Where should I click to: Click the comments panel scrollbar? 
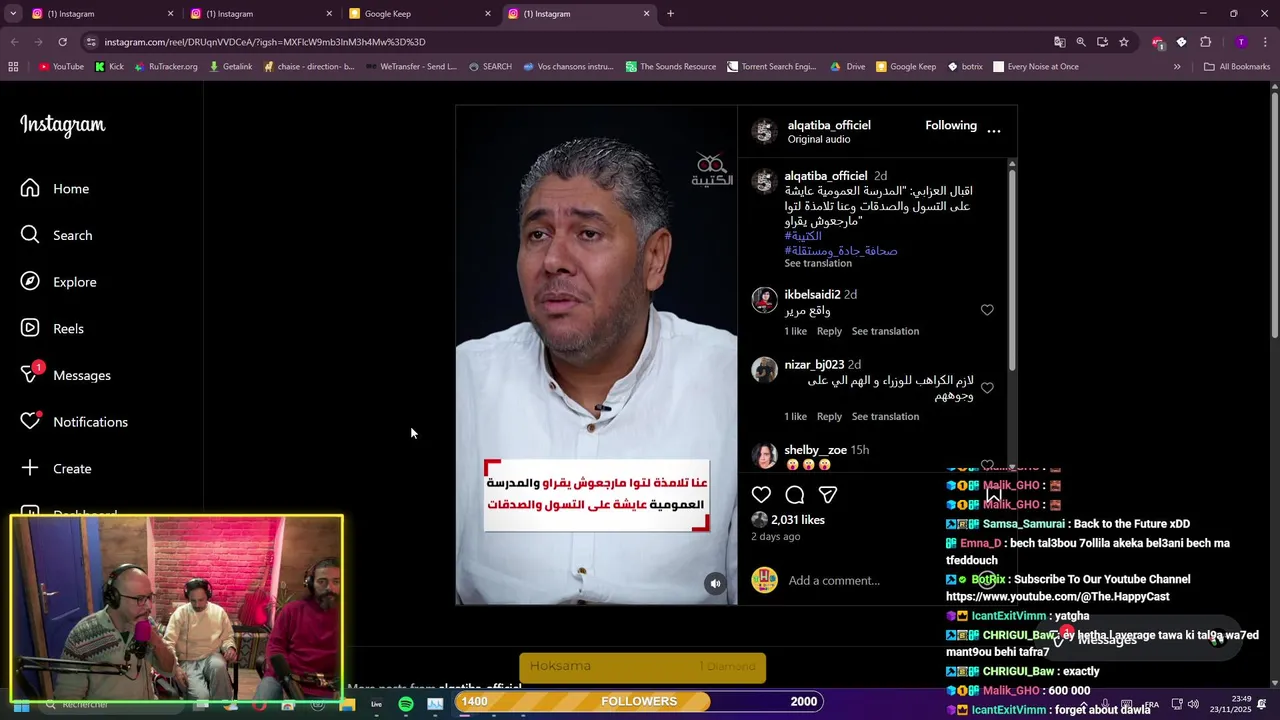(1012, 270)
